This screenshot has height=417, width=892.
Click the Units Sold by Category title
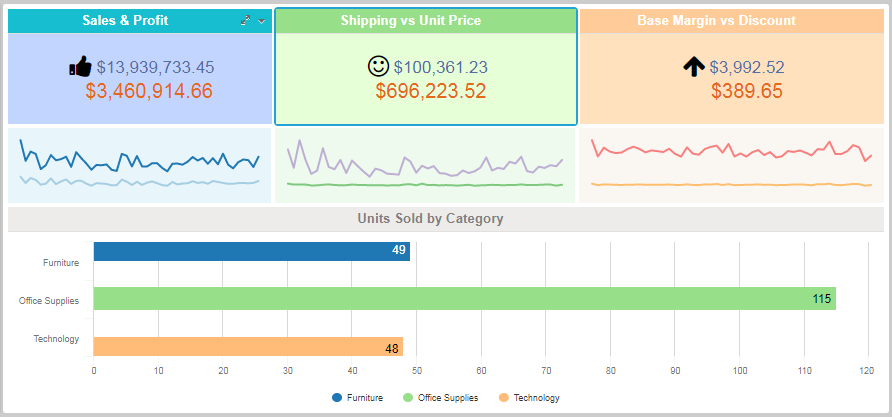[430, 218]
